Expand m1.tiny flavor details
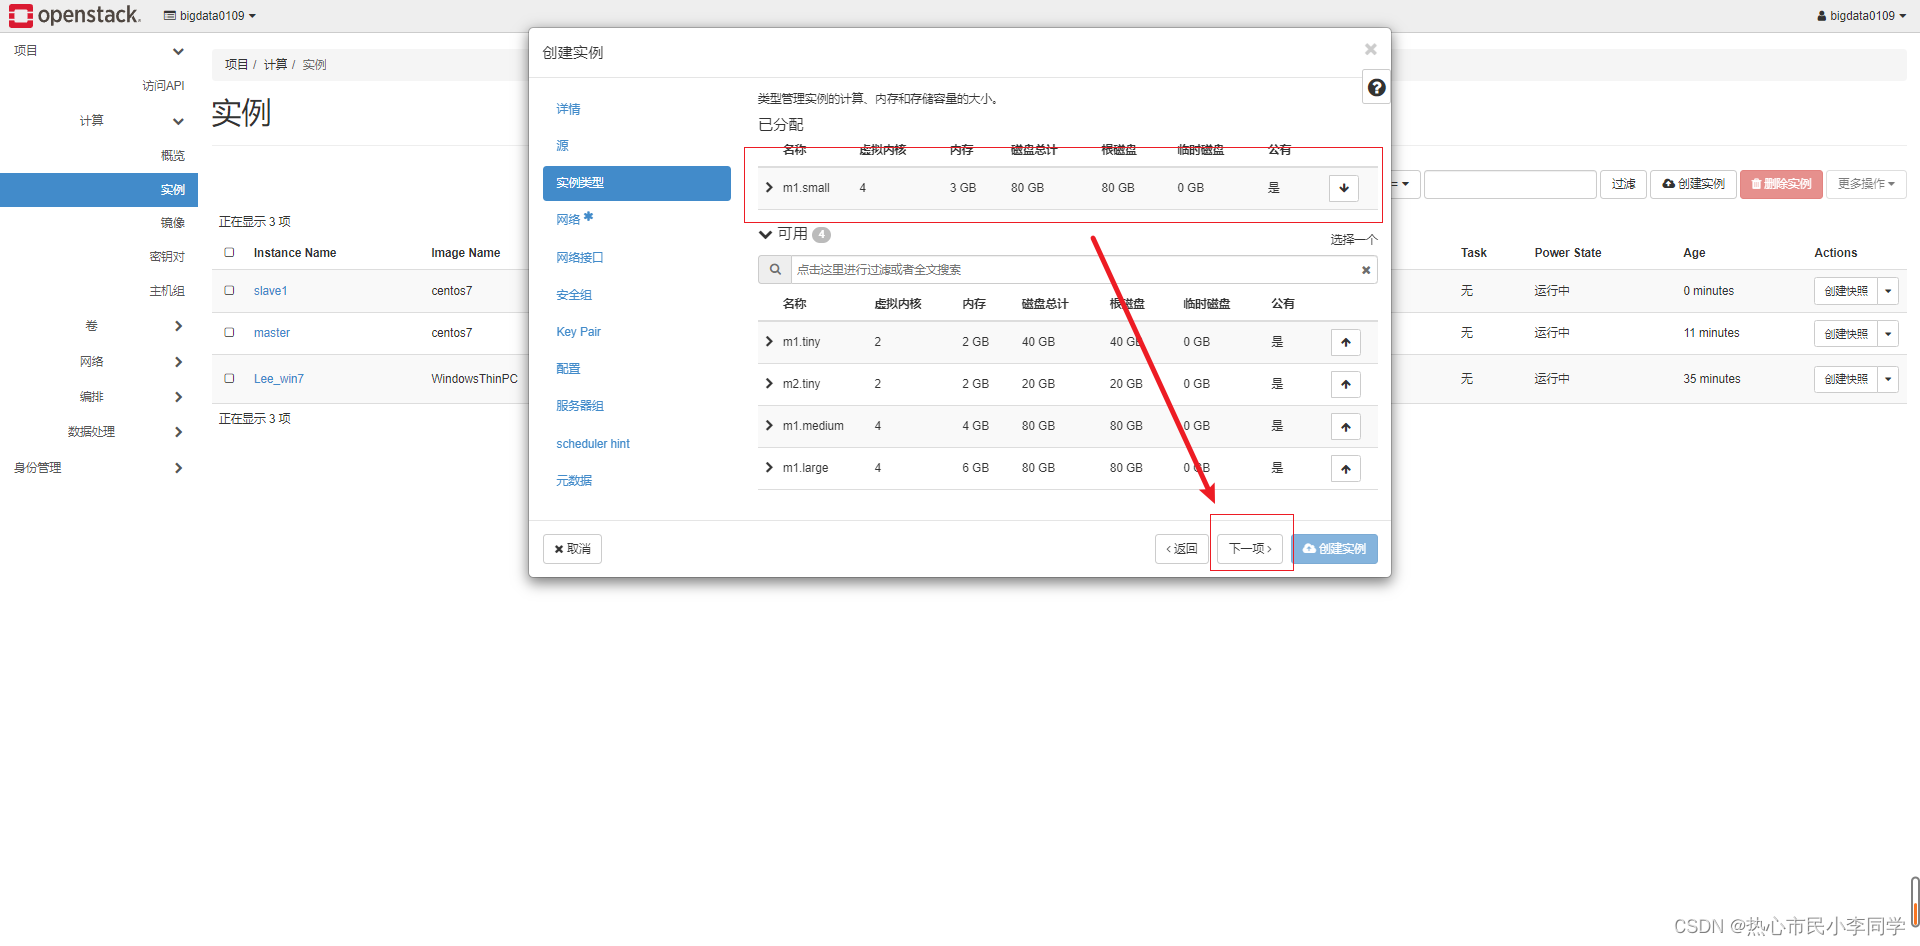 [769, 342]
